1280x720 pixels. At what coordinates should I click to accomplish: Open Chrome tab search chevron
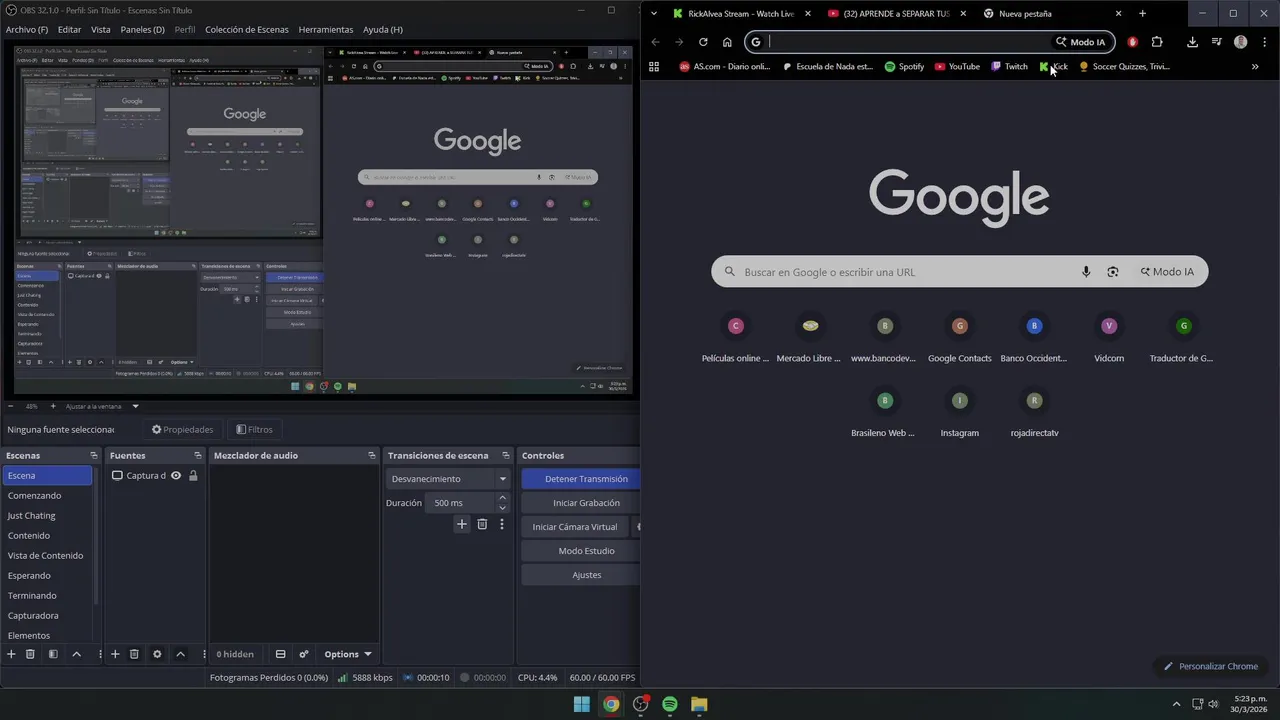654,14
